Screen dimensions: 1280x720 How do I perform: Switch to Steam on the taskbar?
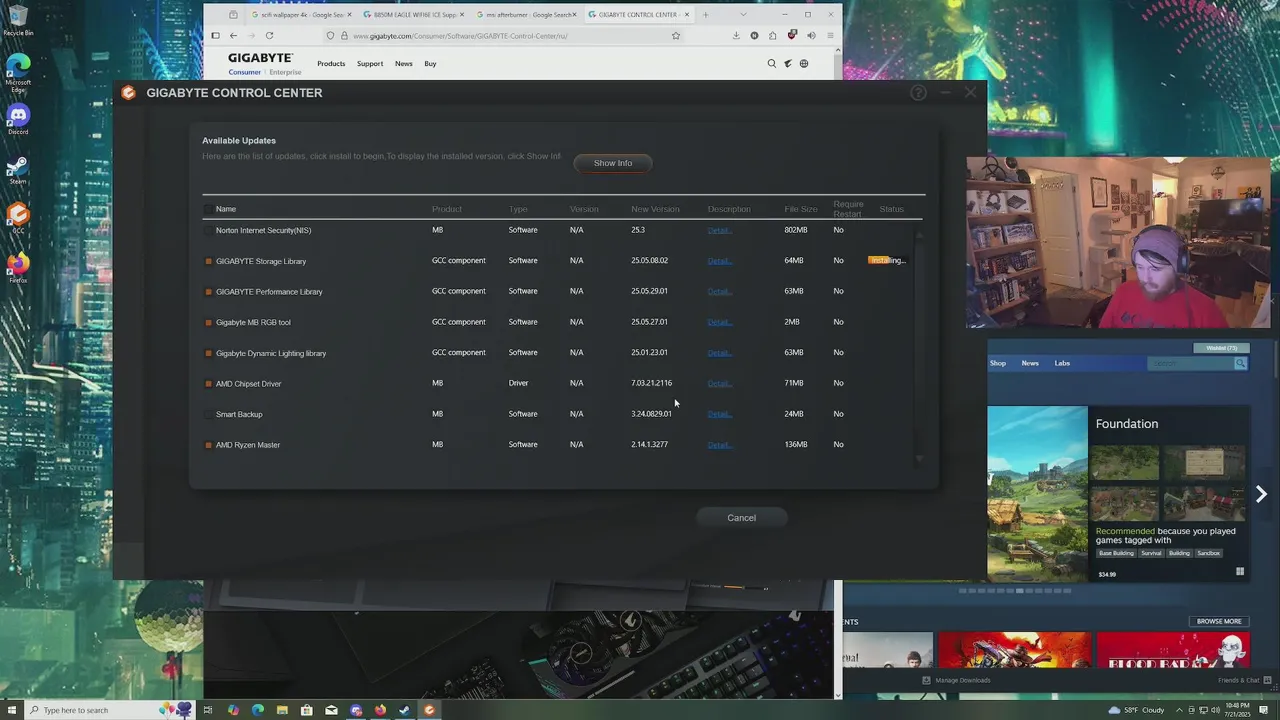click(404, 710)
